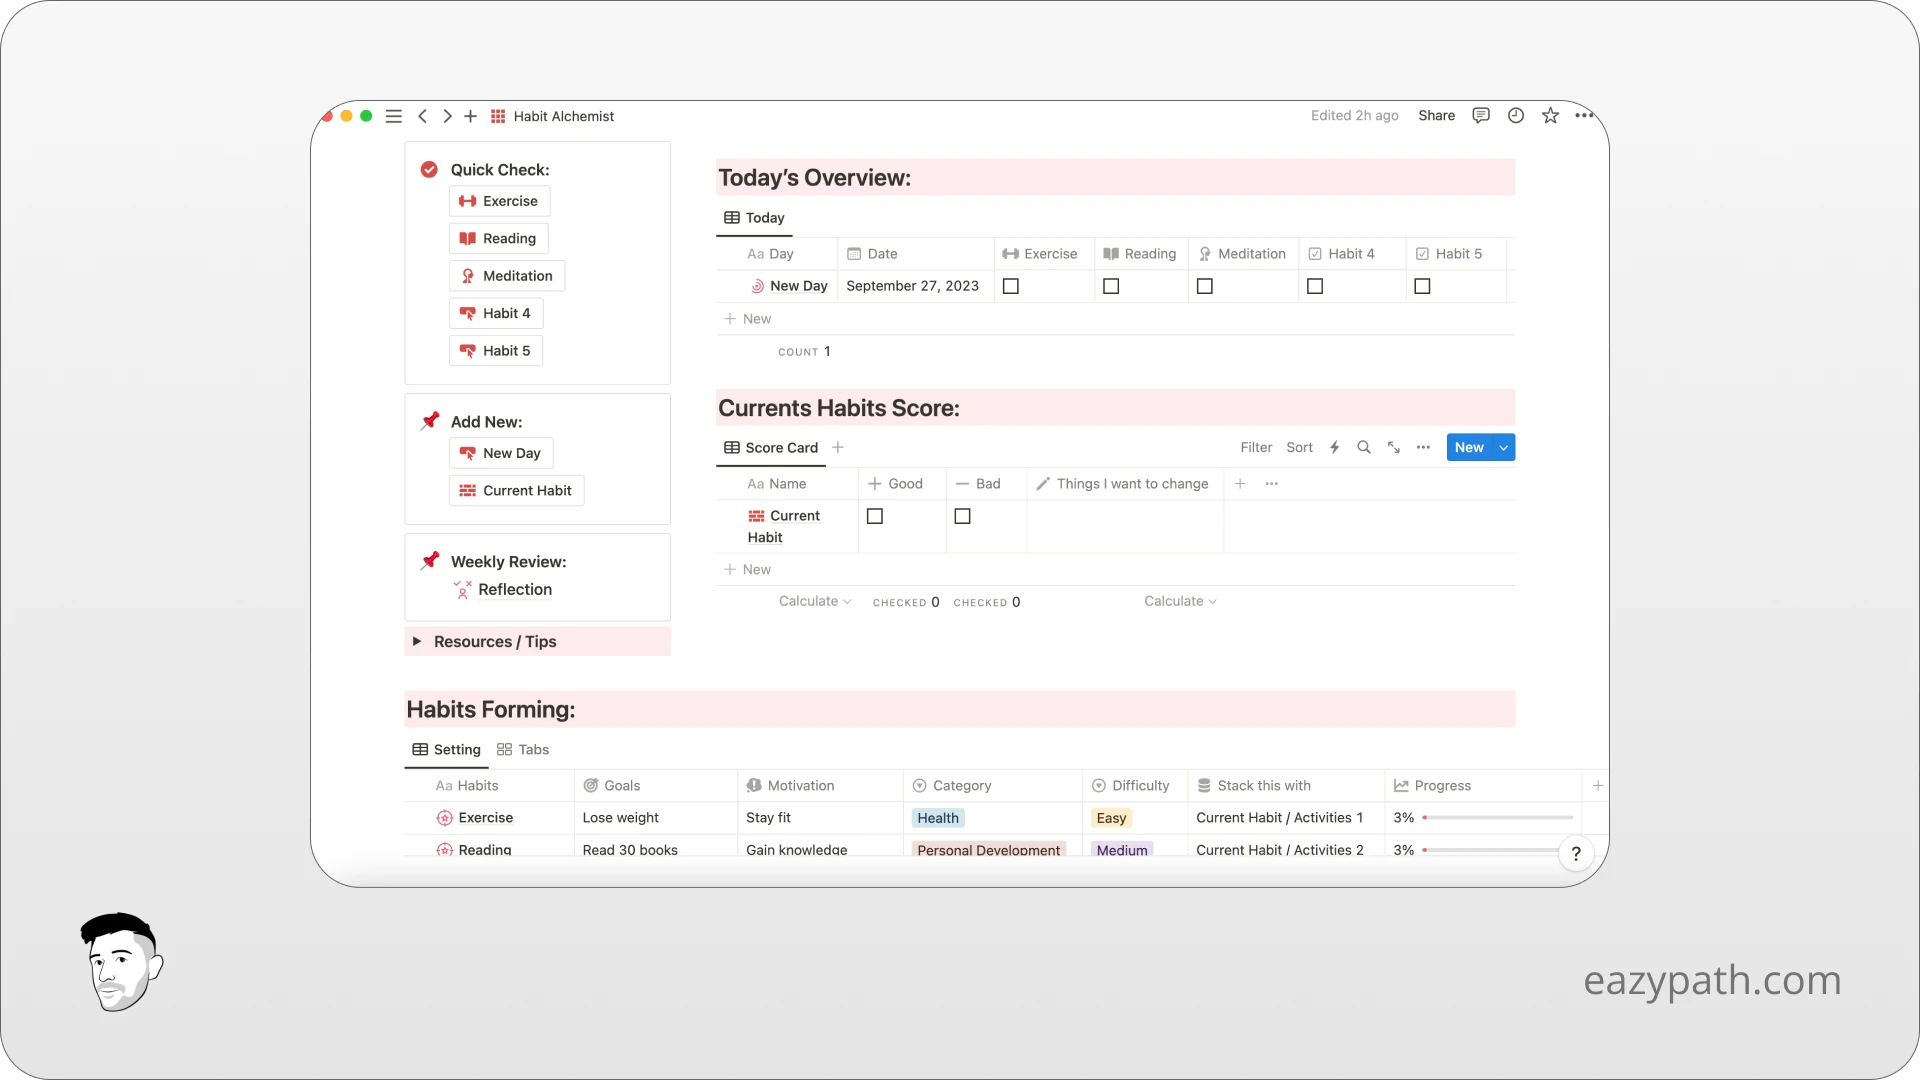Viewport: 1920px width, 1080px height.
Task: Click the Add New section rocket icon
Action: [x=431, y=419]
